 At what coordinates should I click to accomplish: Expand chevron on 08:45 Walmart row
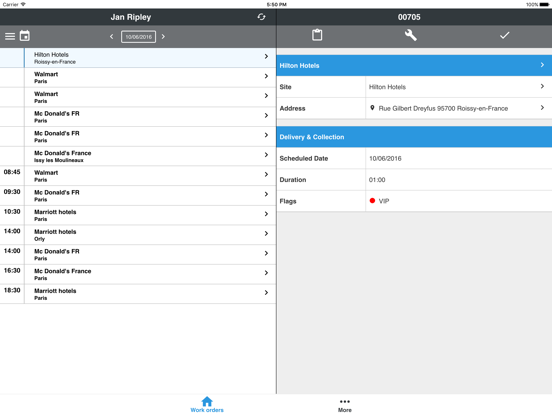(x=266, y=175)
